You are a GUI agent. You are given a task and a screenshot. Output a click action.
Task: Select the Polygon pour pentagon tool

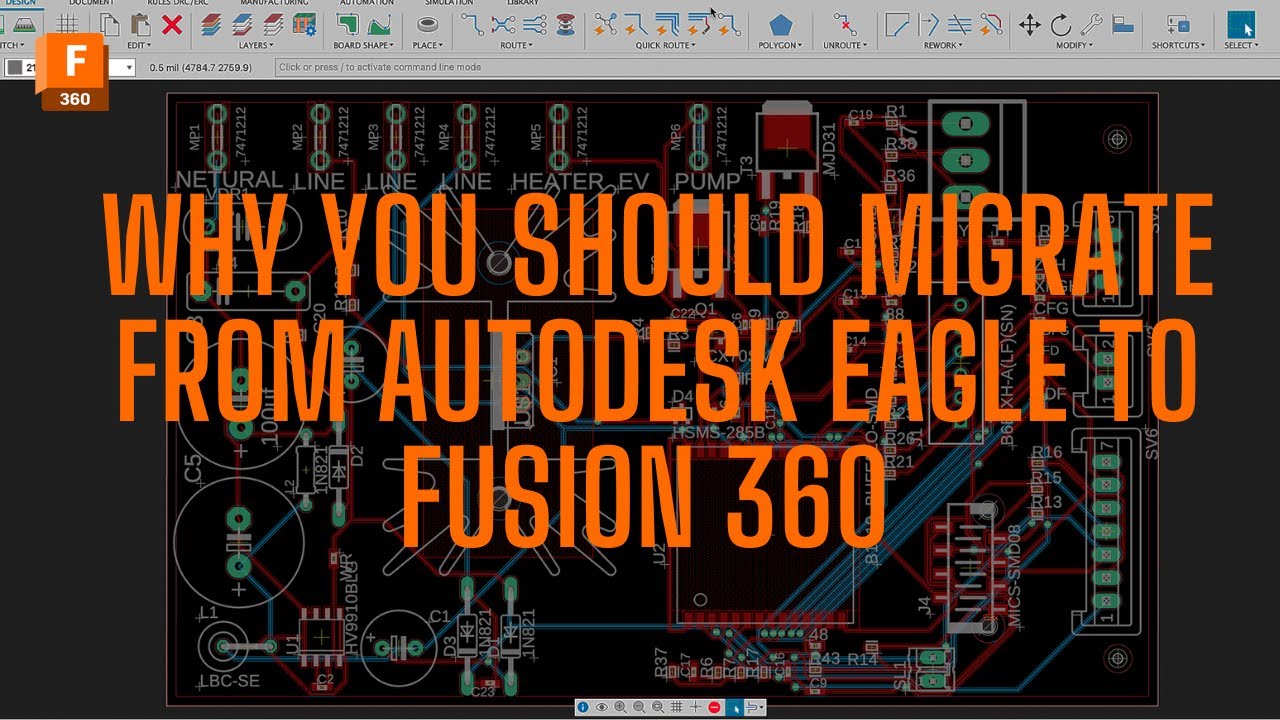780,26
